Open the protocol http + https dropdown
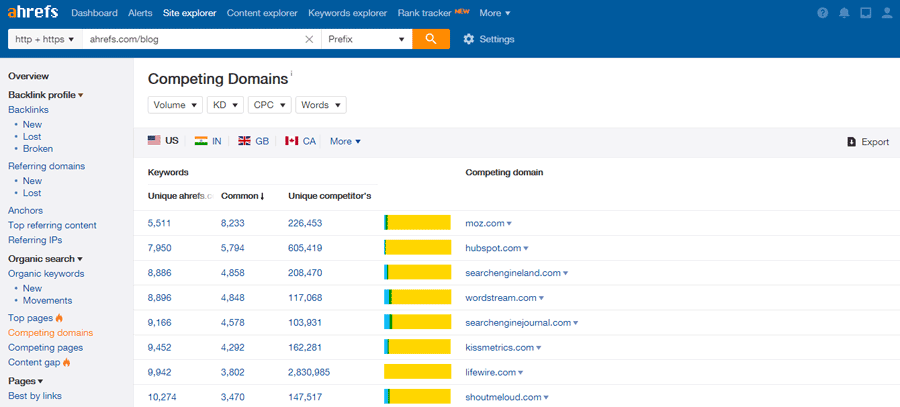This screenshot has height=407, width=900. tap(45, 40)
